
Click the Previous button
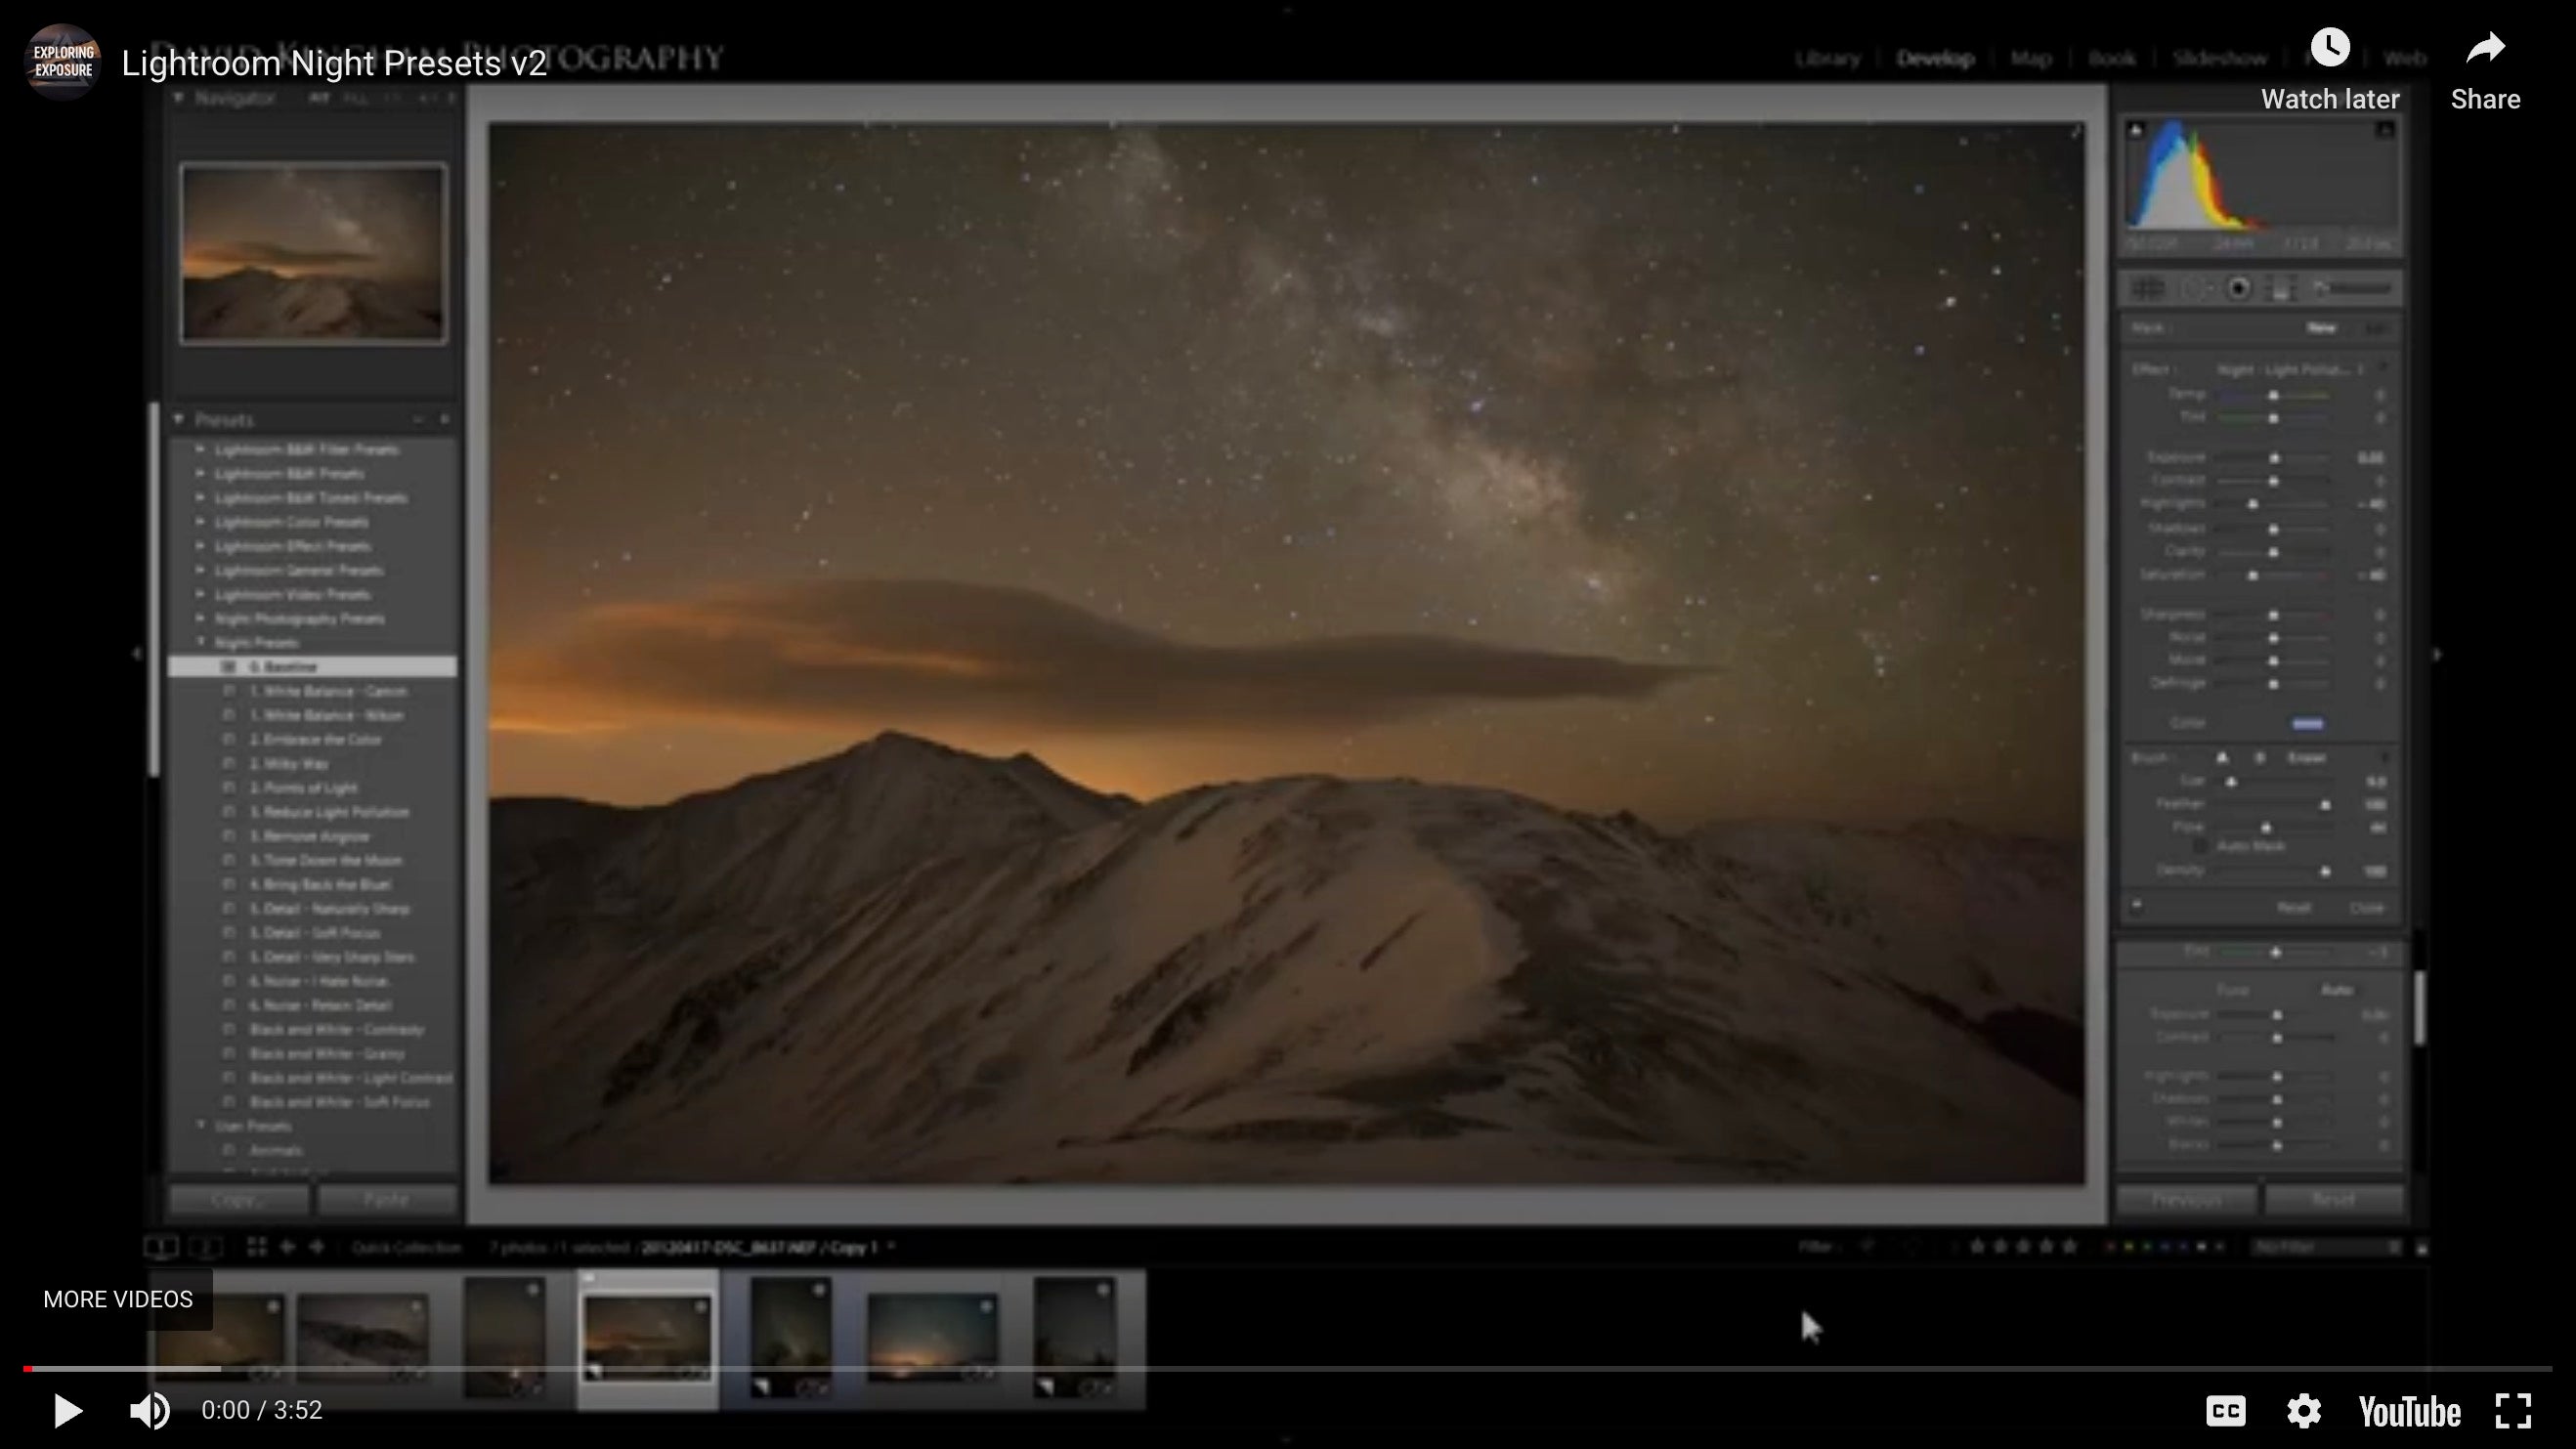(x=2187, y=1198)
